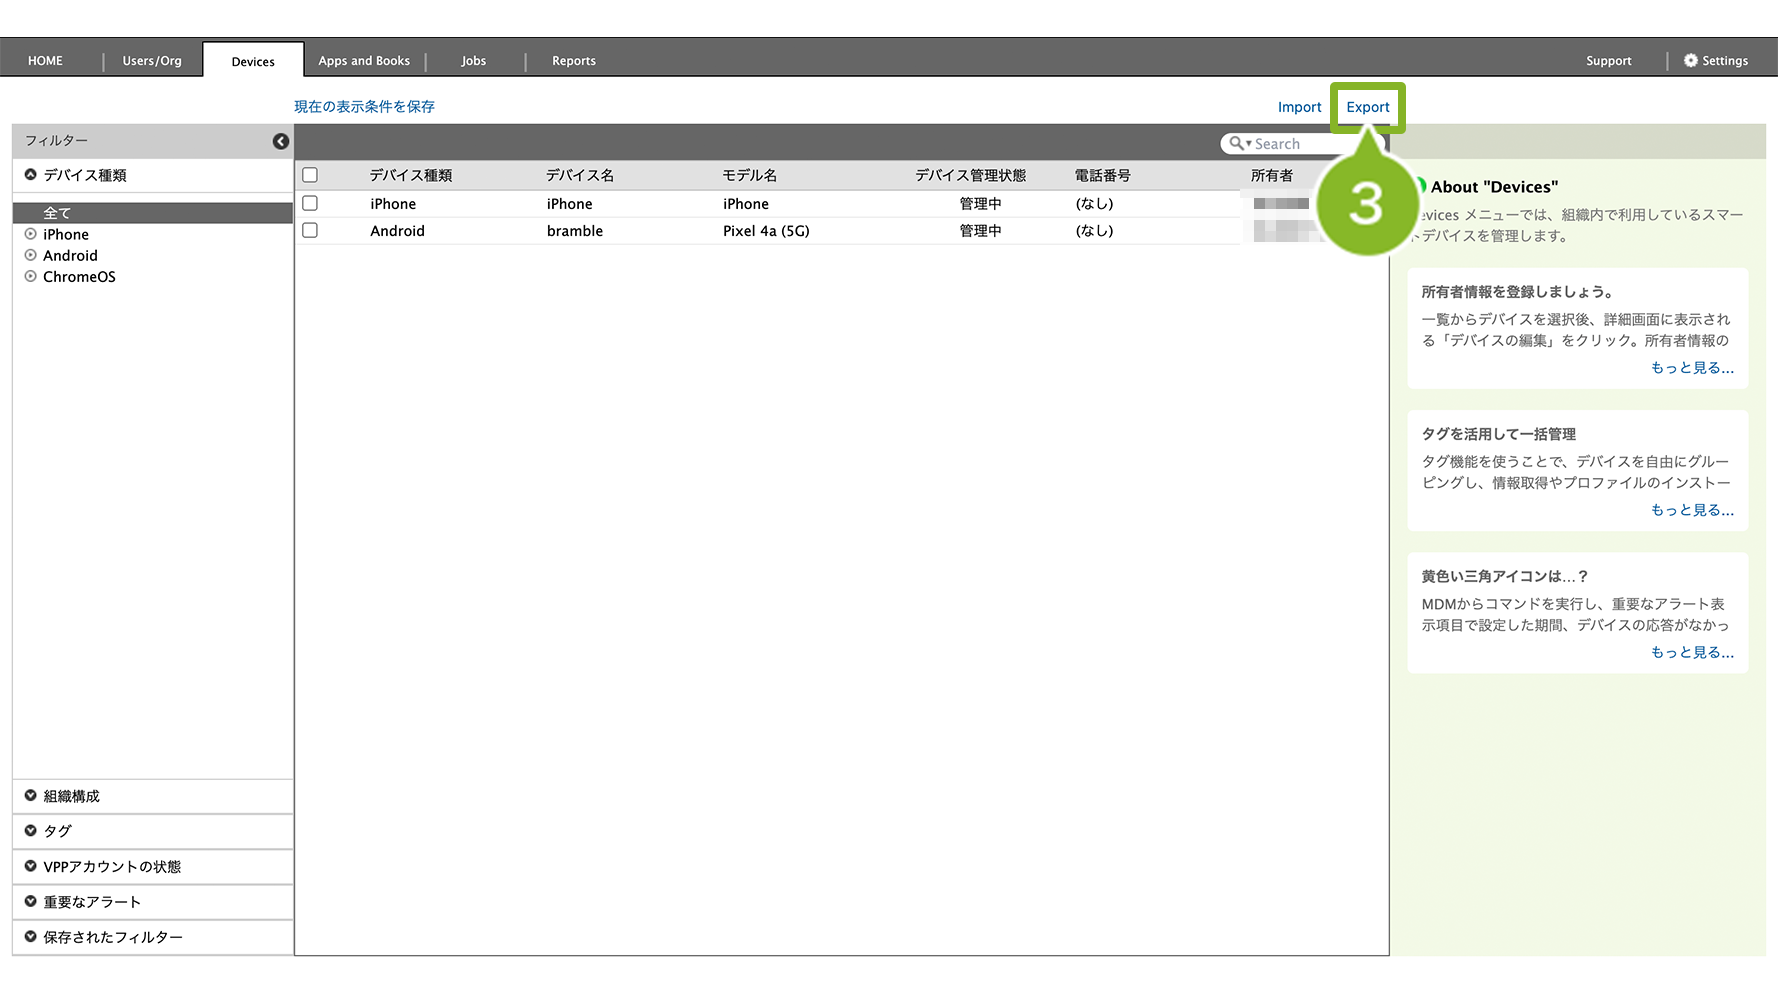Toggle the select-all devices checkbox

tap(310, 175)
